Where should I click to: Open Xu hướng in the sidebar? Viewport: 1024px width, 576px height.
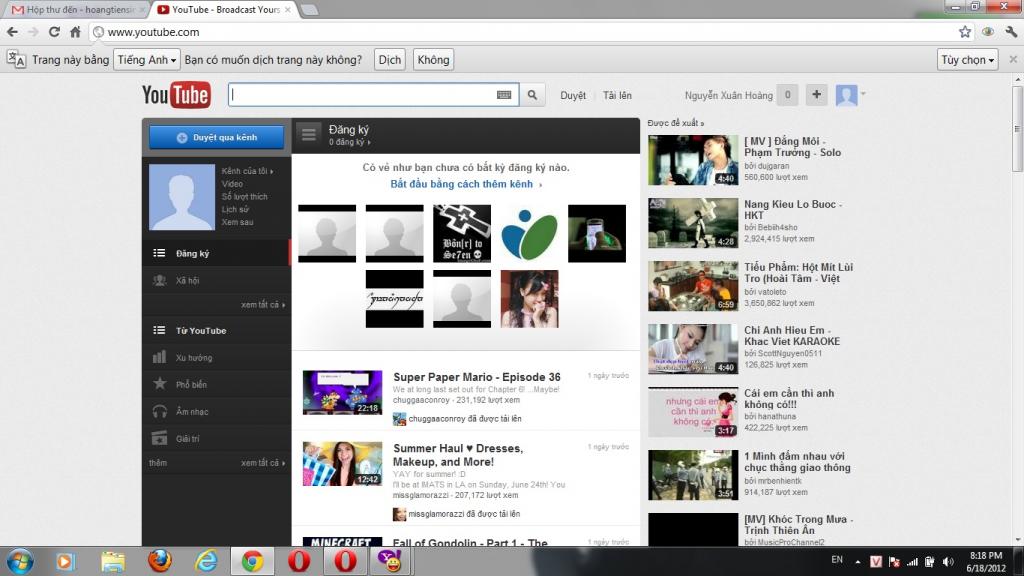click(194, 357)
